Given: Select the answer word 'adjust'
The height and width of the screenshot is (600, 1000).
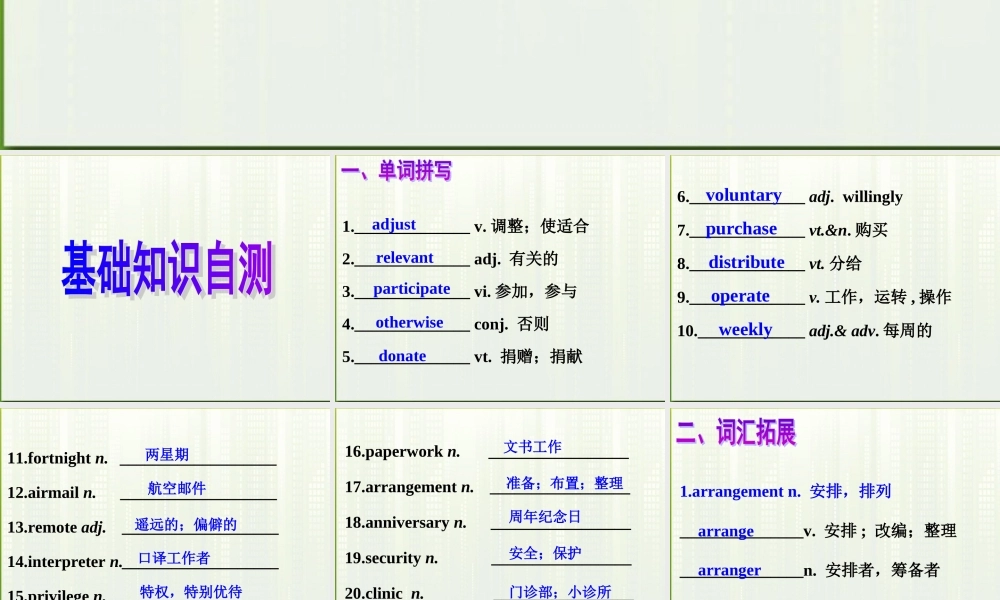Looking at the screenshot, I should click(393, 224).
